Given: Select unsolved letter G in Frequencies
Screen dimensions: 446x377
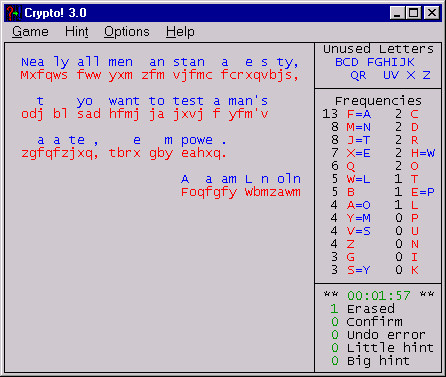Looking at the screenshot, I should pyautogui.click(x=351, y=257).
